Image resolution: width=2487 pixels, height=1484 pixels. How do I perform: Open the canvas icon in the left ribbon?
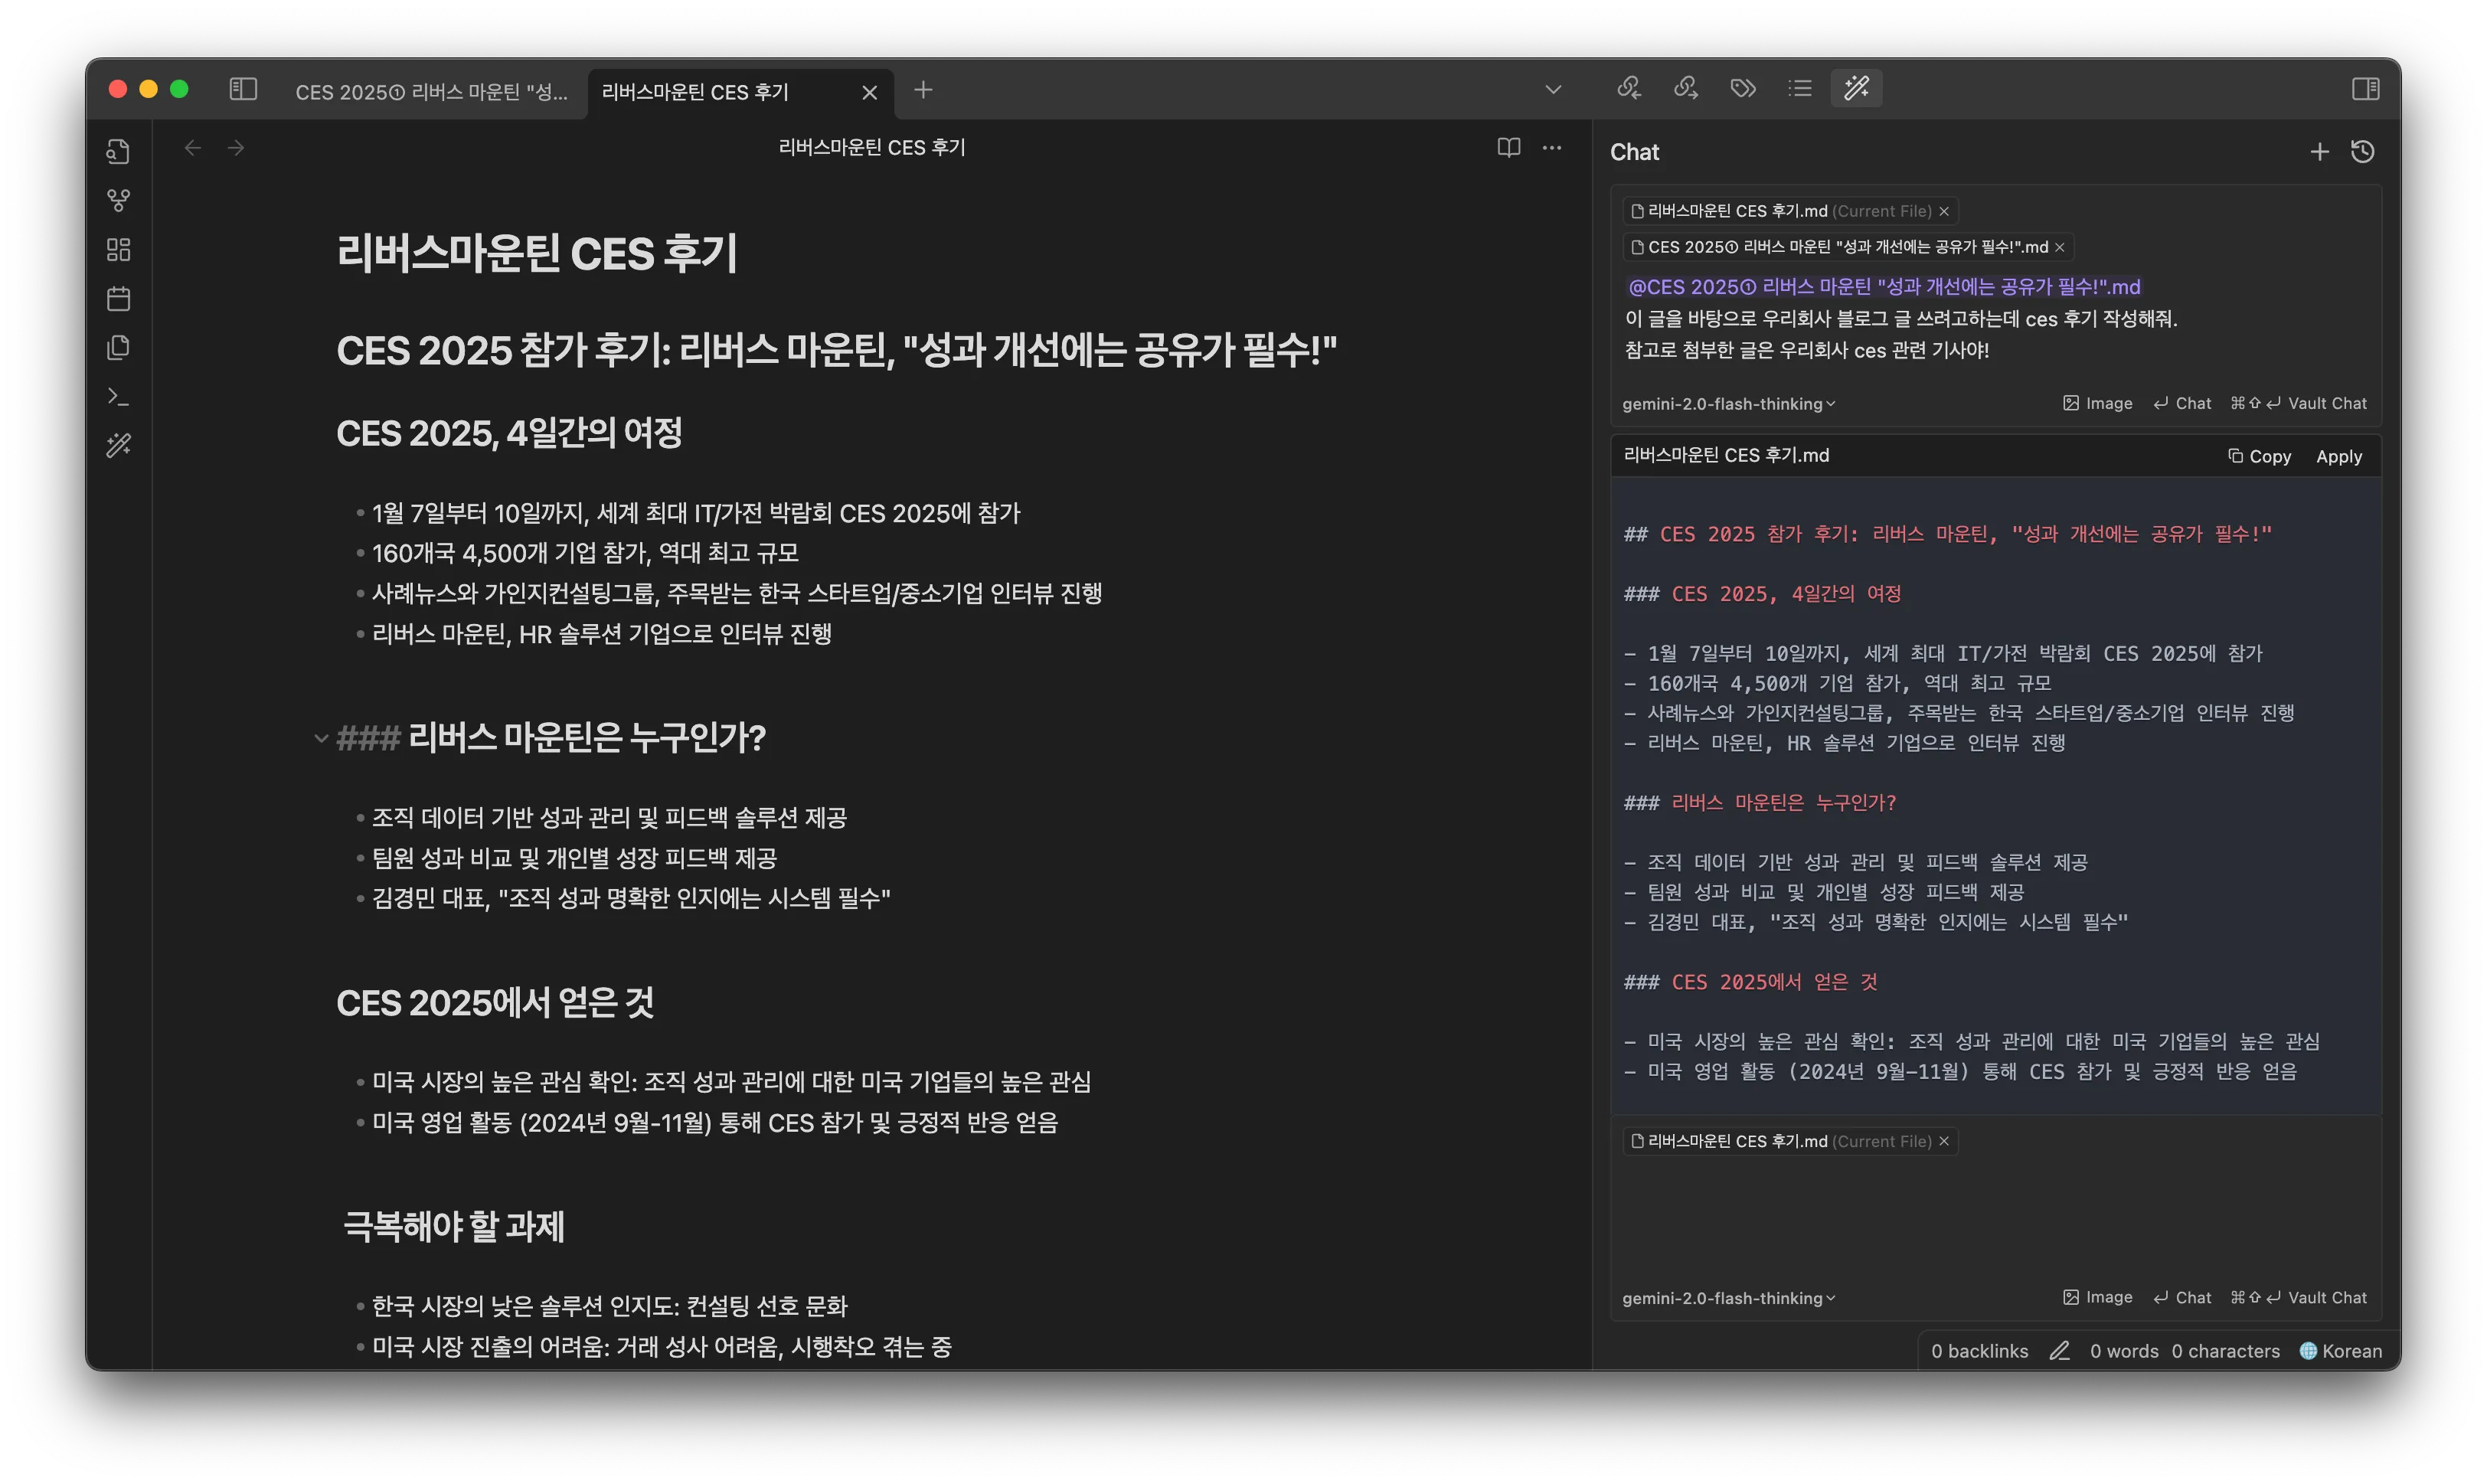(x=118, y=250)
